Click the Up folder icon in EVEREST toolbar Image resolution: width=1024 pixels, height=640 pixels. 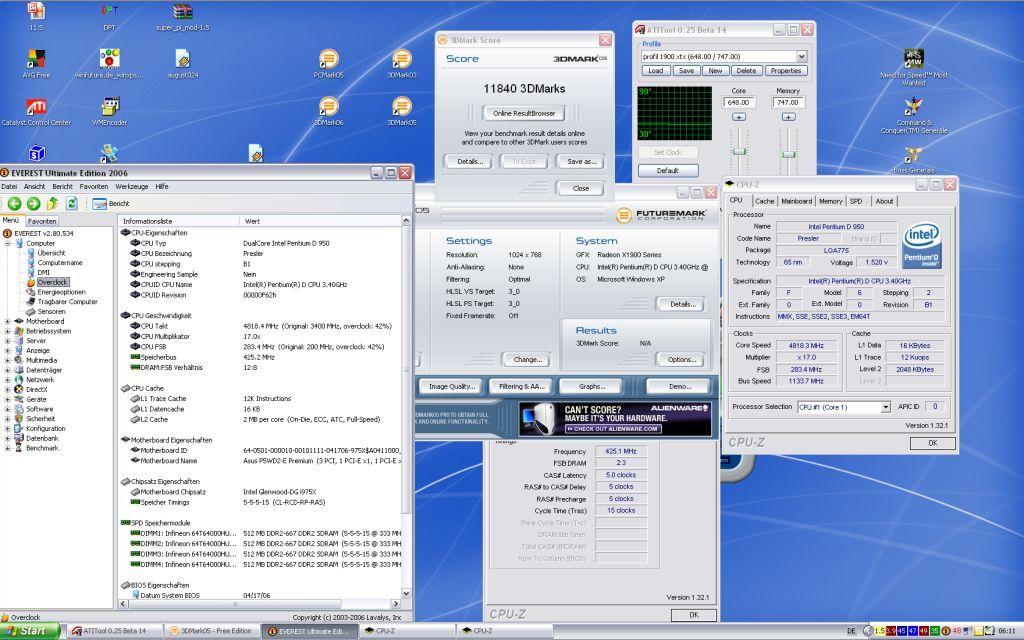[x=52, y=204]
